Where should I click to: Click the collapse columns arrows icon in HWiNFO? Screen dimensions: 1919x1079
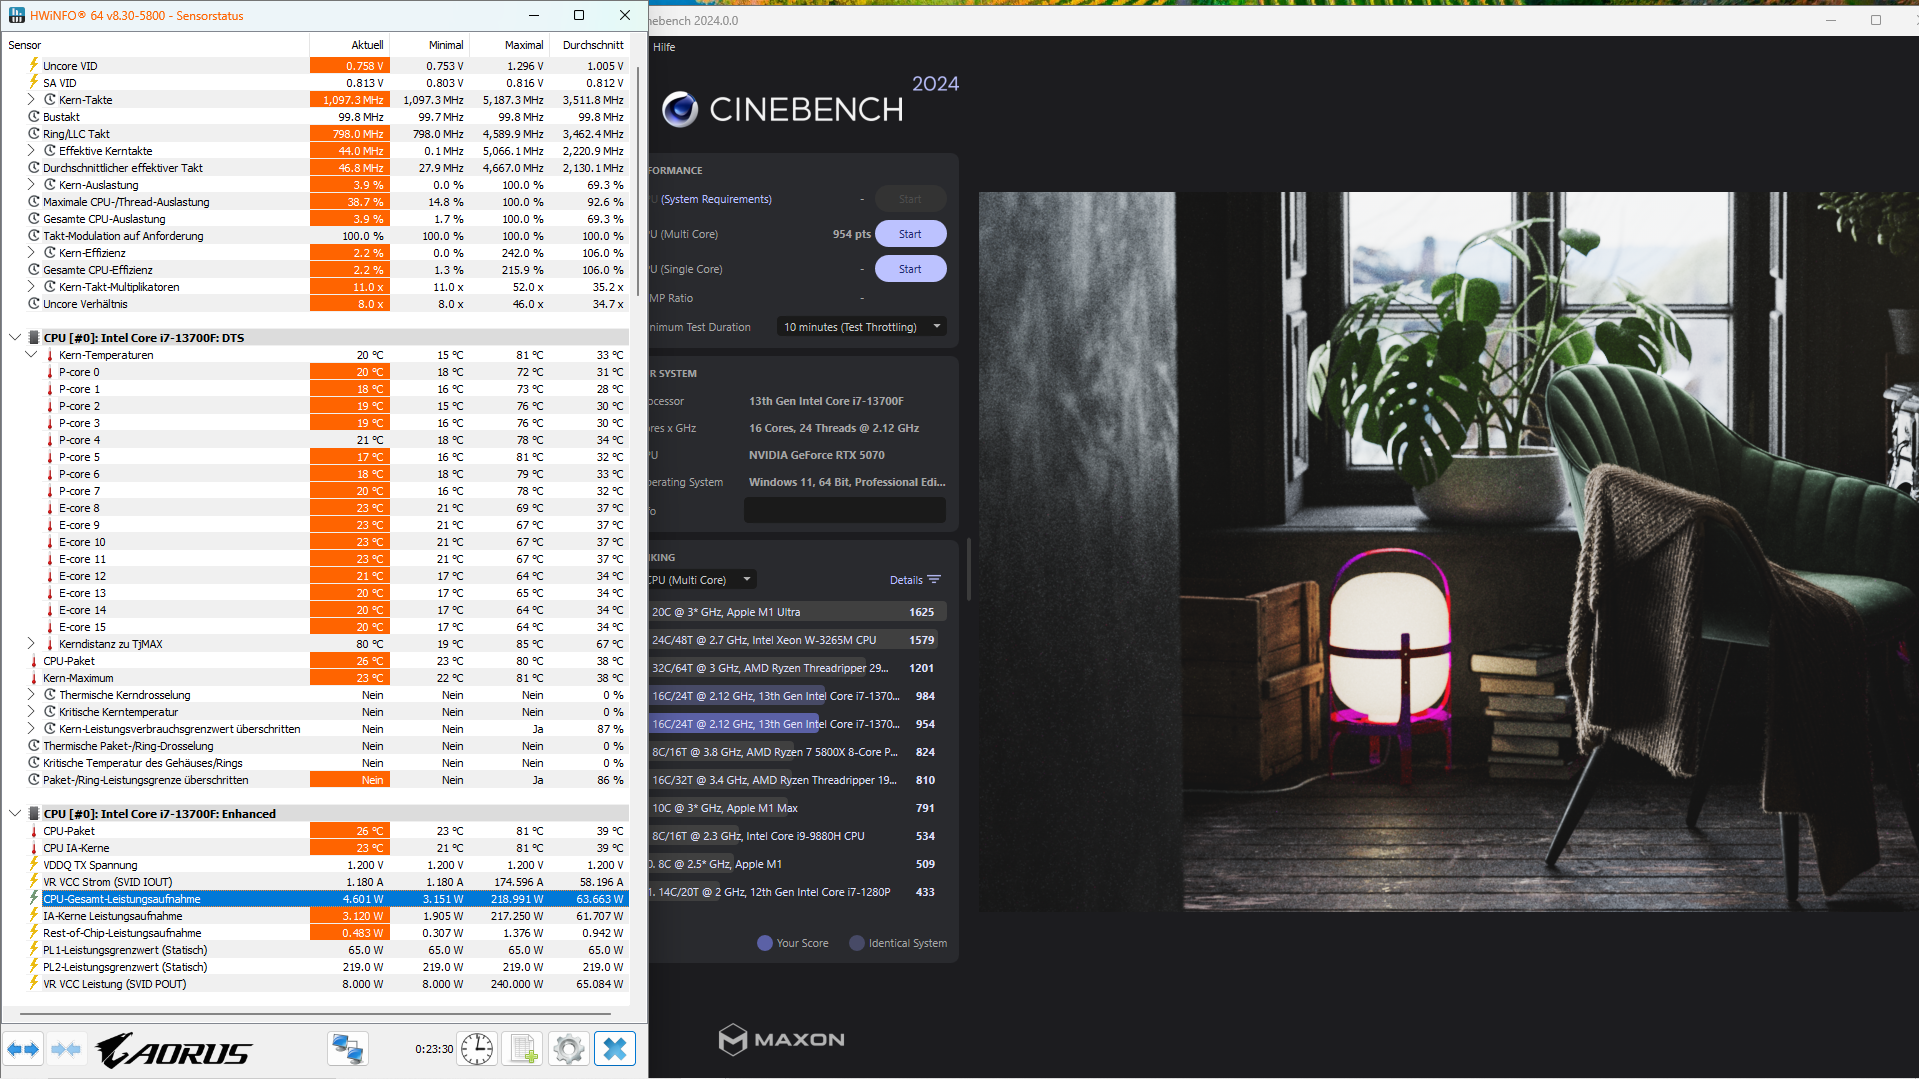point(66,1049)
